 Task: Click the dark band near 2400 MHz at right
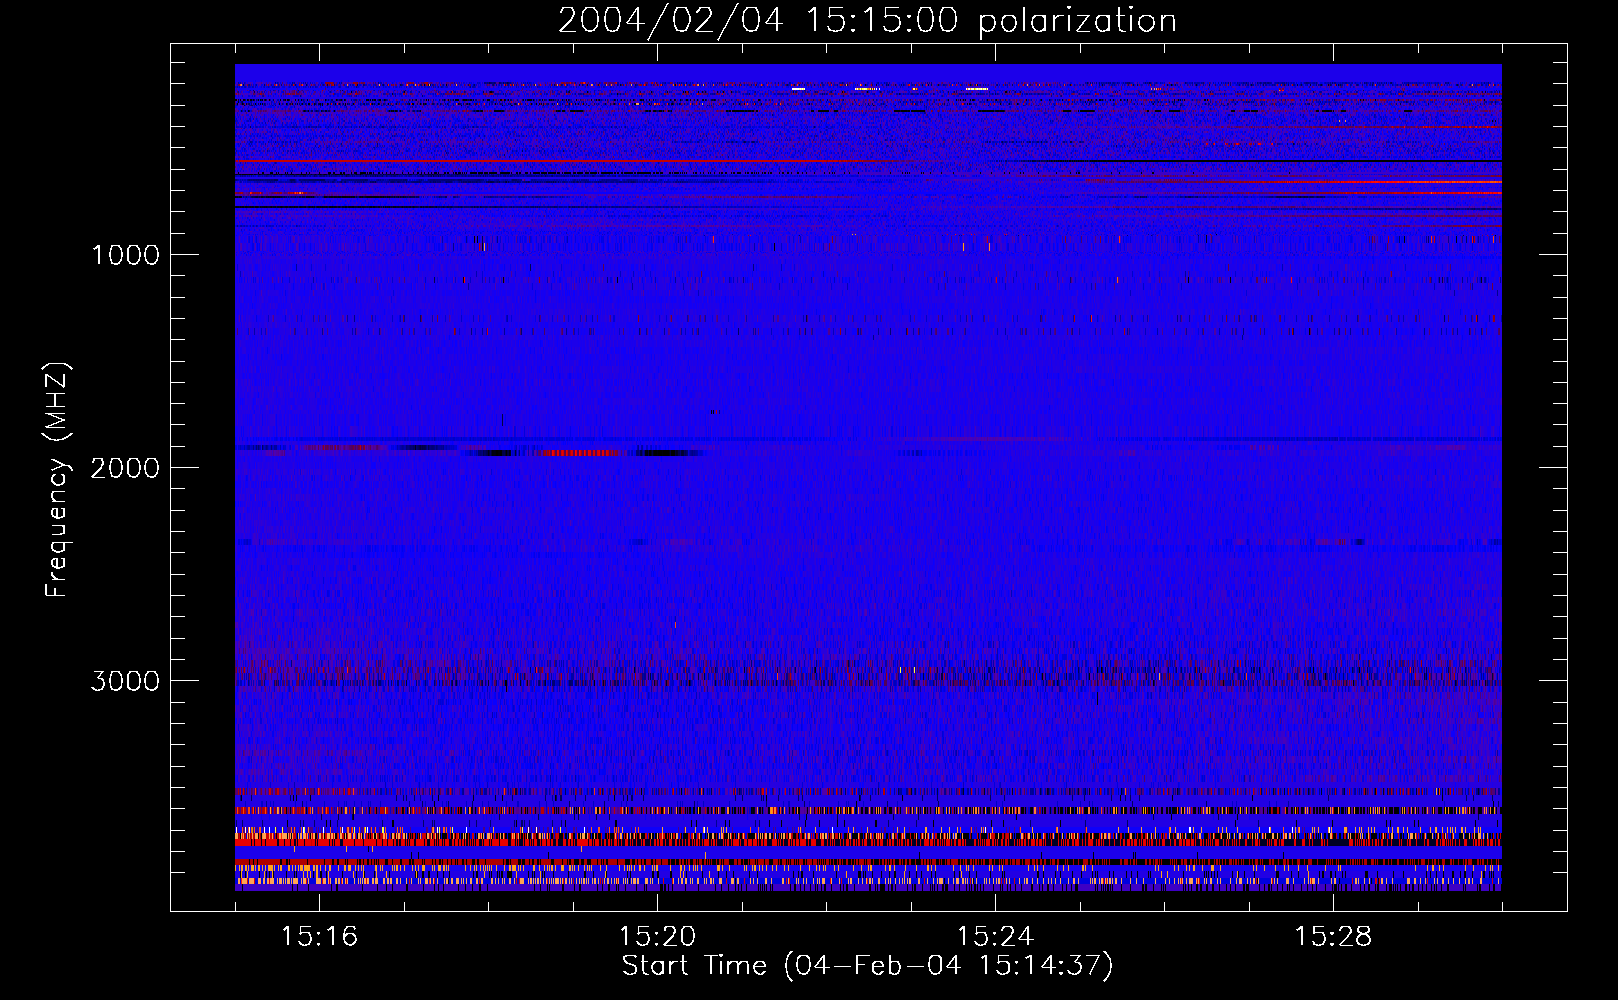(1400, 543)
